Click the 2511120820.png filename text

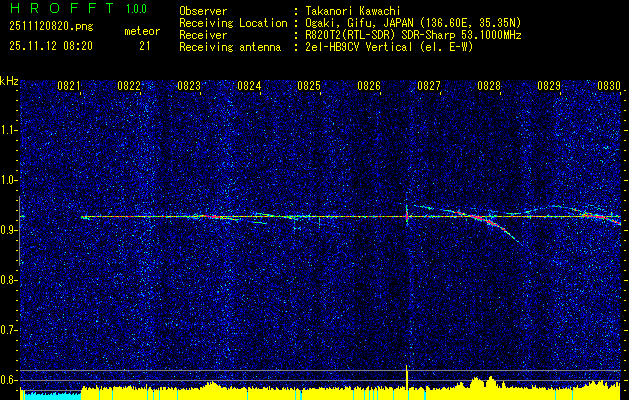pyautogui.click(x=51, y=27)
